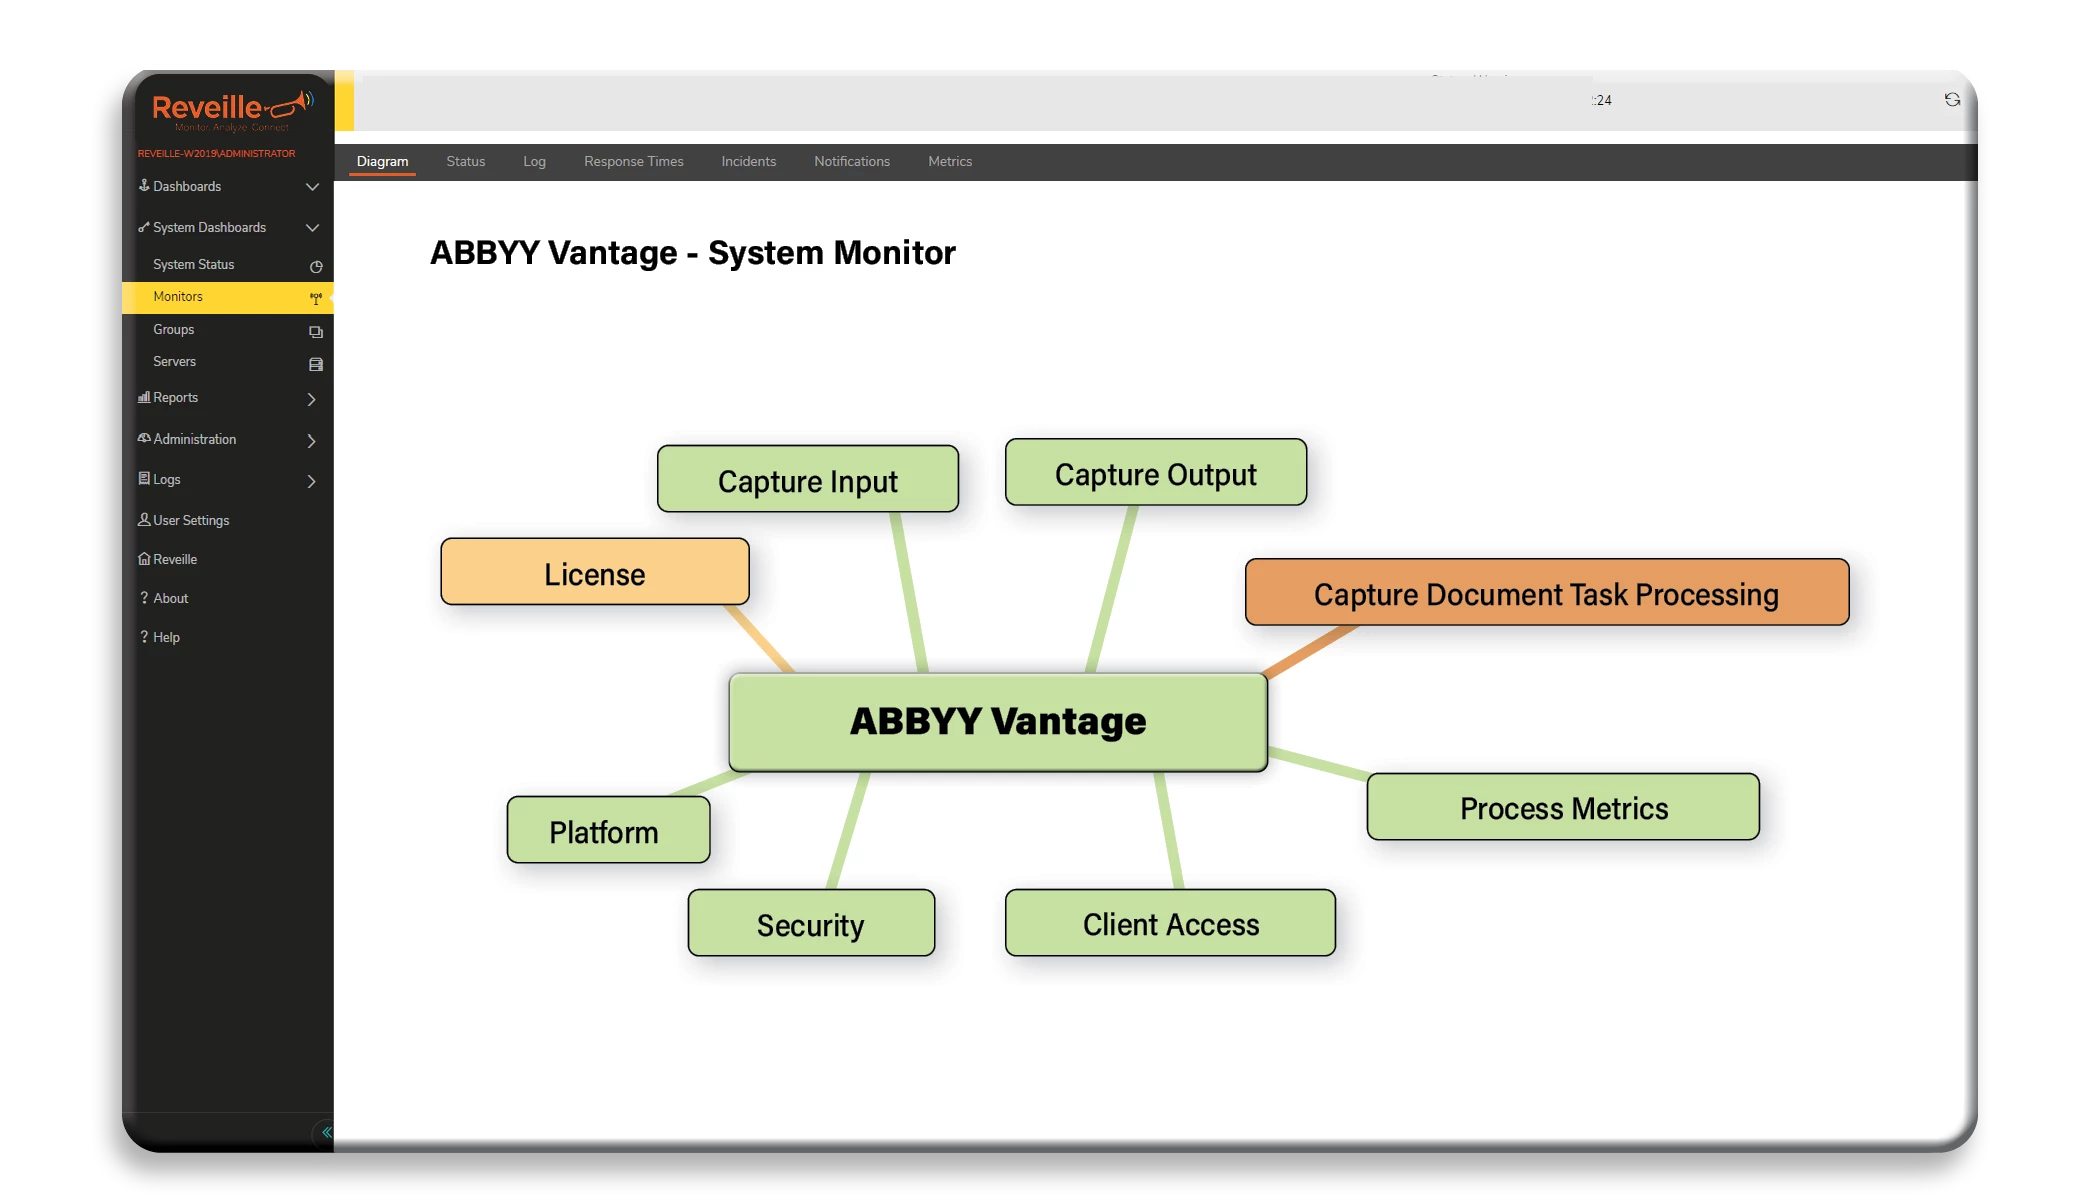Click the Dashboards anchor icon

click(x=144, y=186)
